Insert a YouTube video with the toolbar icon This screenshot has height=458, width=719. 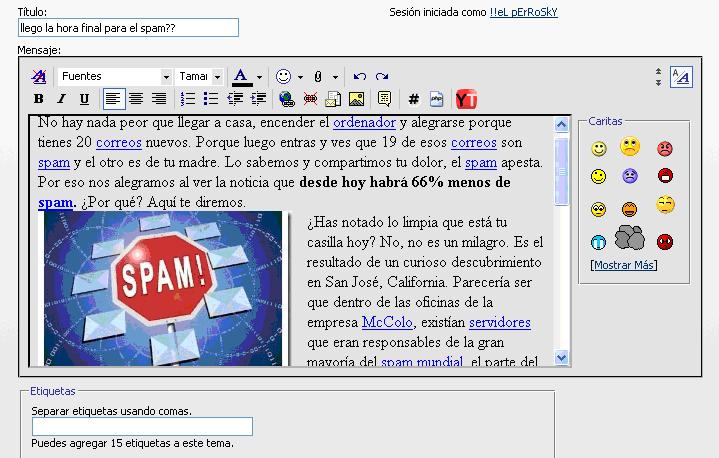coord(466,99)
